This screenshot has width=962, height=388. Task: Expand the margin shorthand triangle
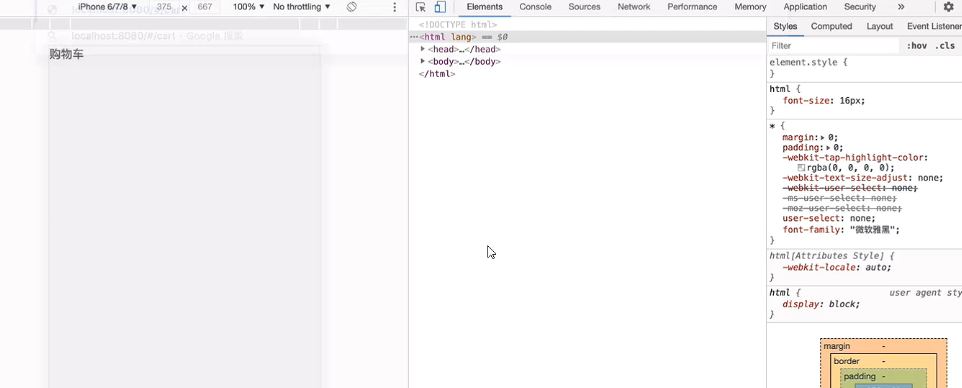(x=823, y=138)
